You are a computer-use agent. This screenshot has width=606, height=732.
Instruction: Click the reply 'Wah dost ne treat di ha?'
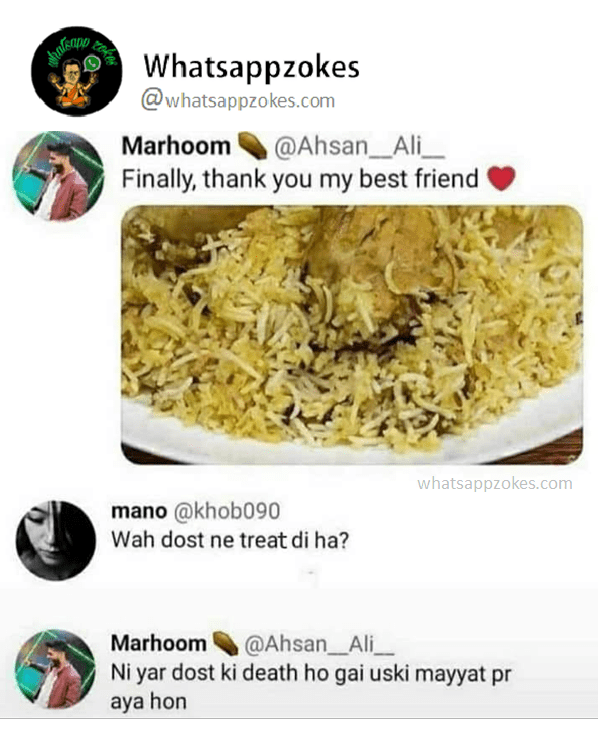point(230,540)
